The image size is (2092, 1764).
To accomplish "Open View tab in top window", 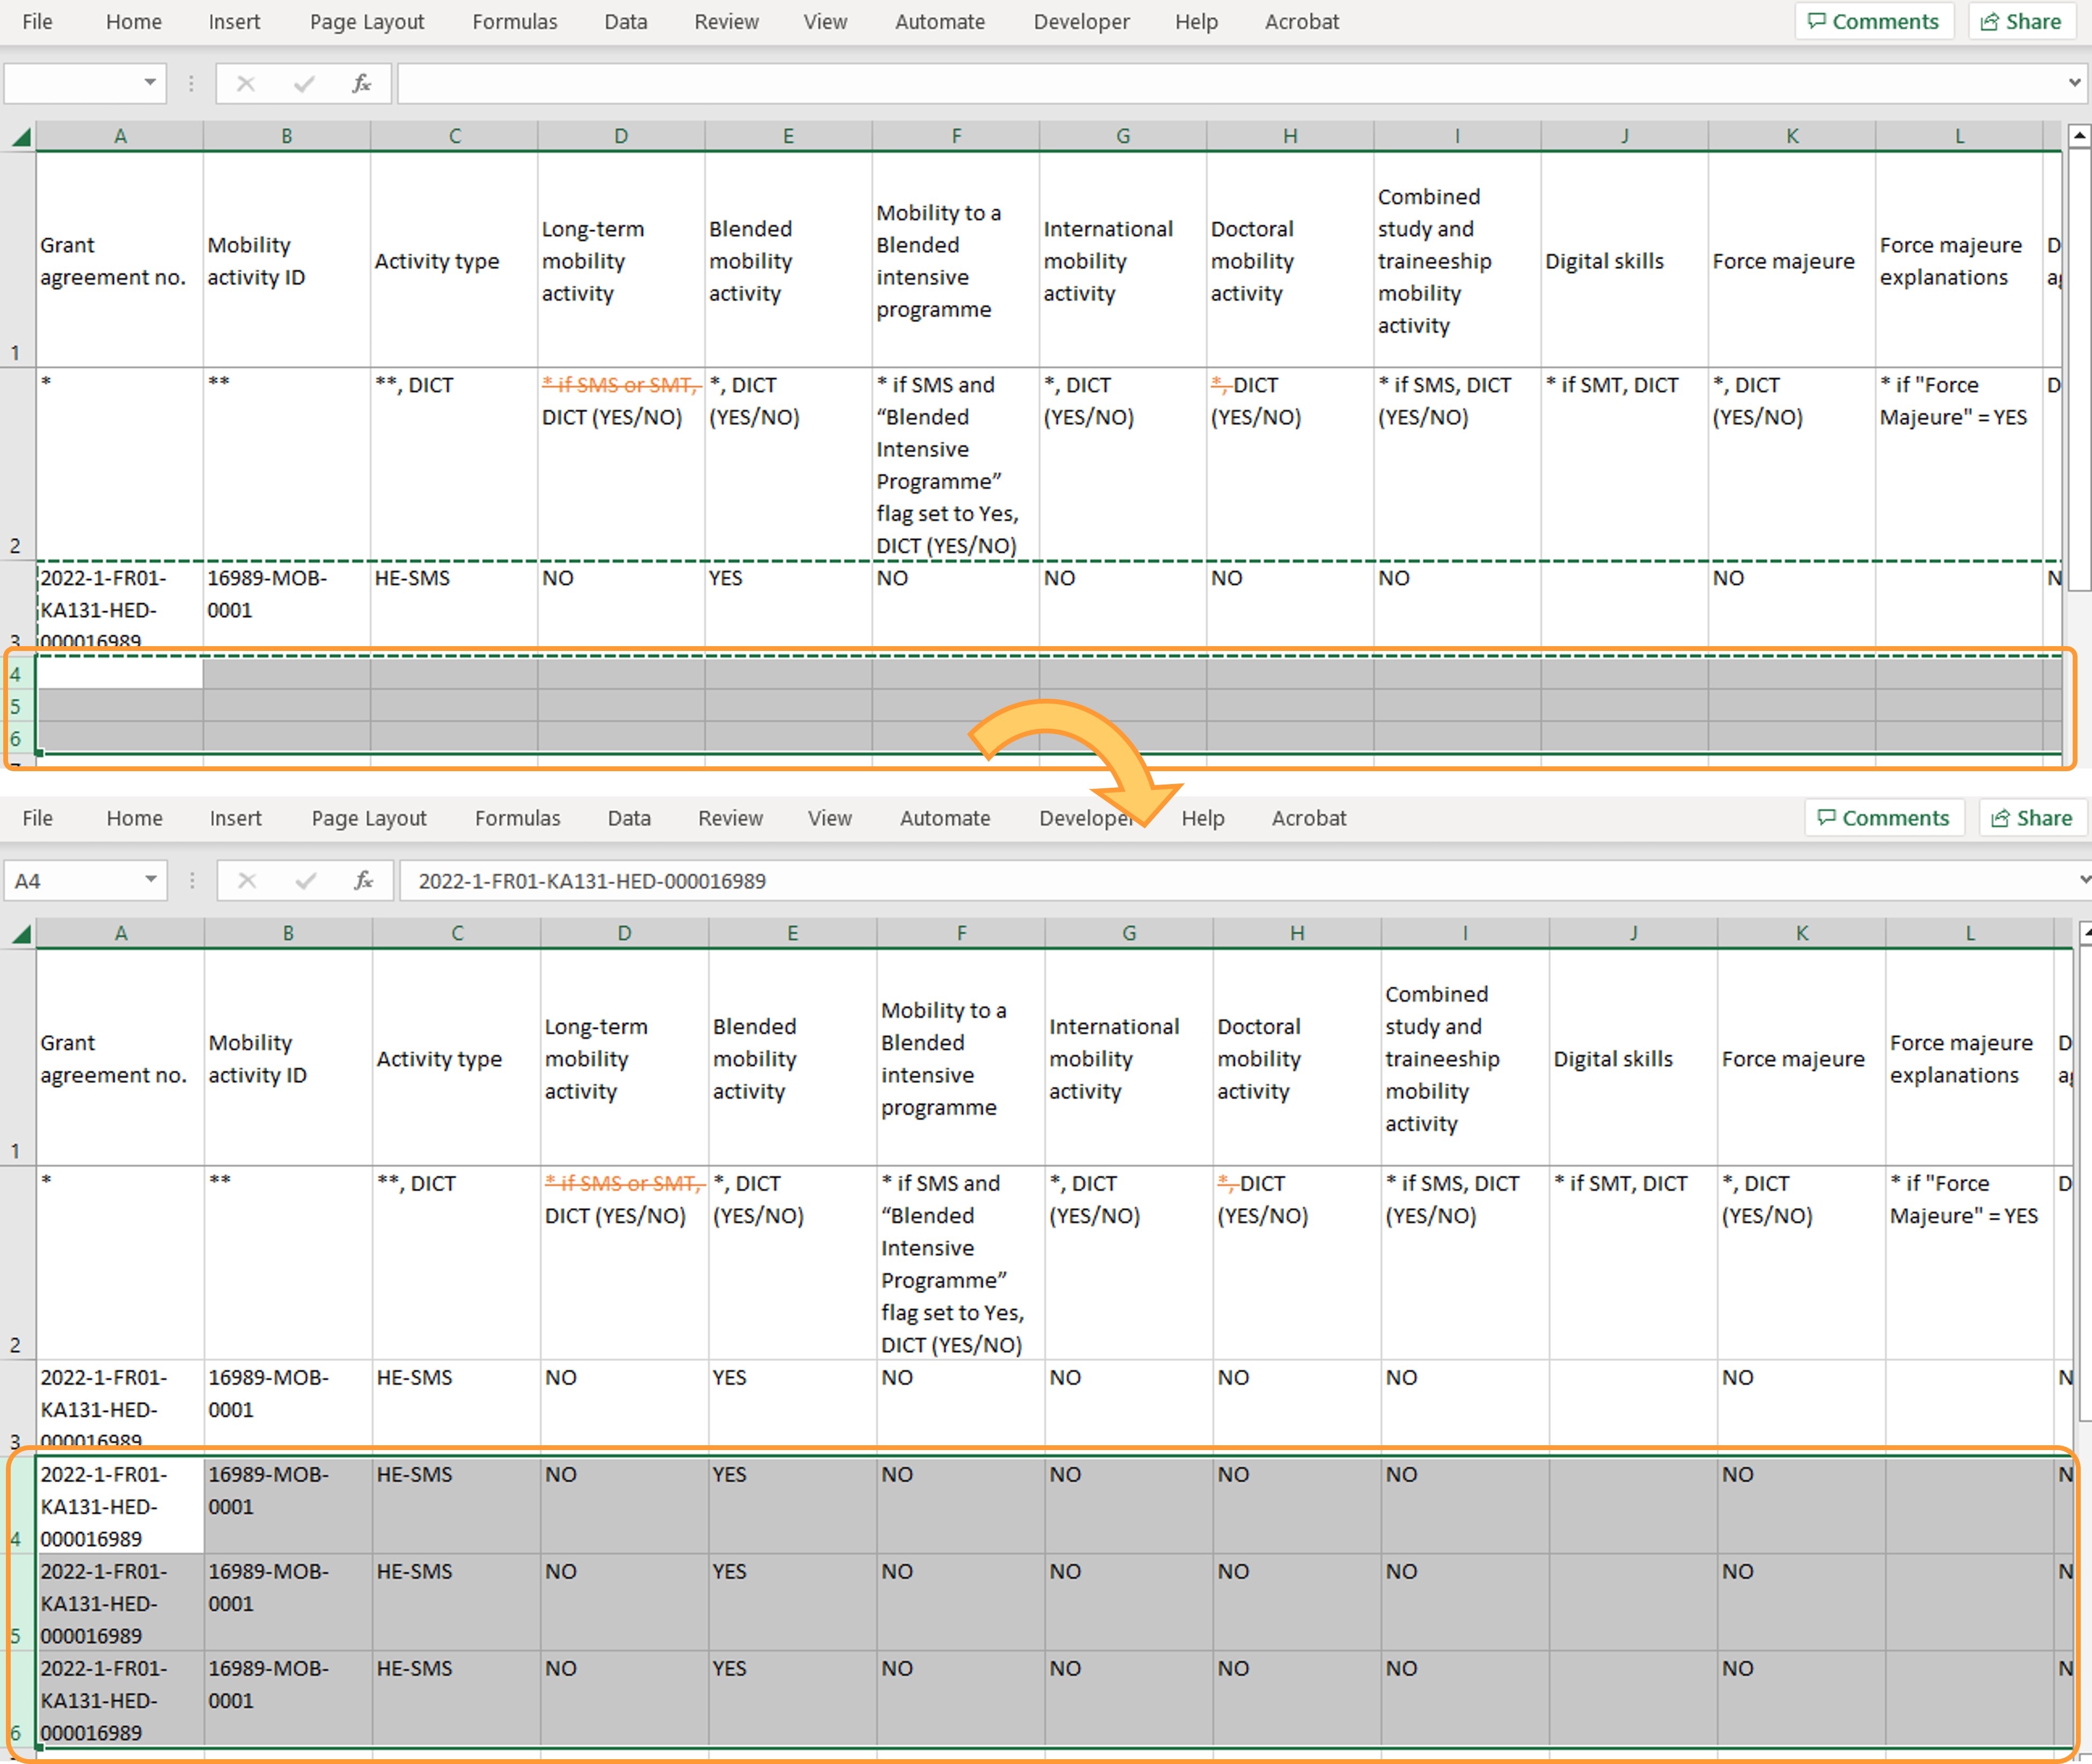I will pos(825,21).
